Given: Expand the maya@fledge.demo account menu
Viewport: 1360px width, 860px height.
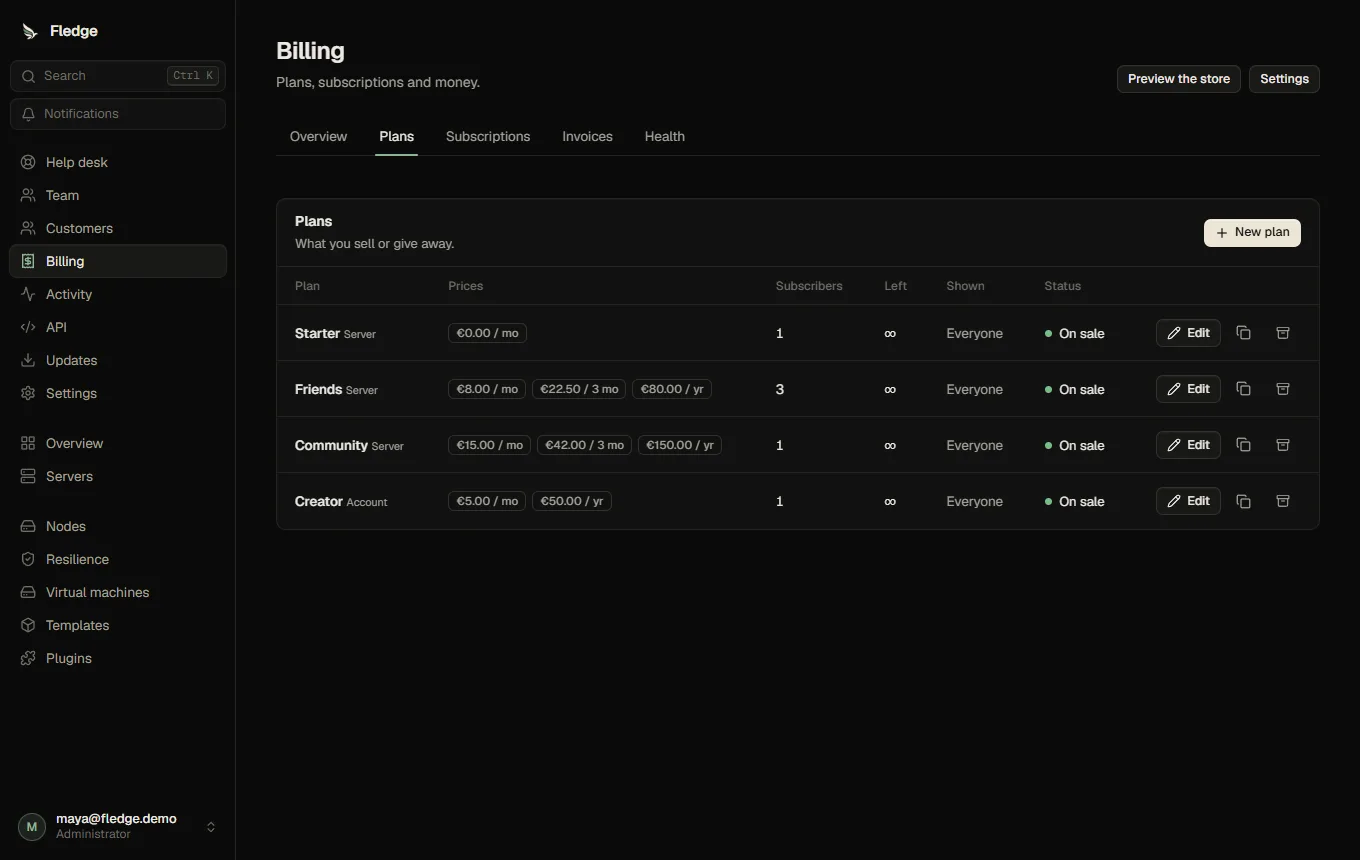Looking at the screenshot, I should (118, 826).
